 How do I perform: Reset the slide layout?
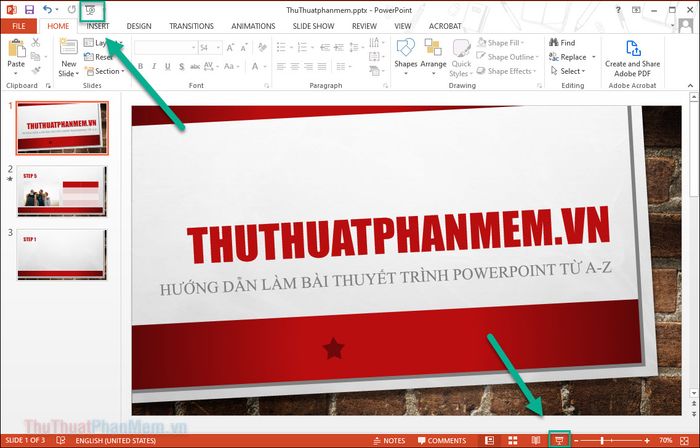point(99,57)
